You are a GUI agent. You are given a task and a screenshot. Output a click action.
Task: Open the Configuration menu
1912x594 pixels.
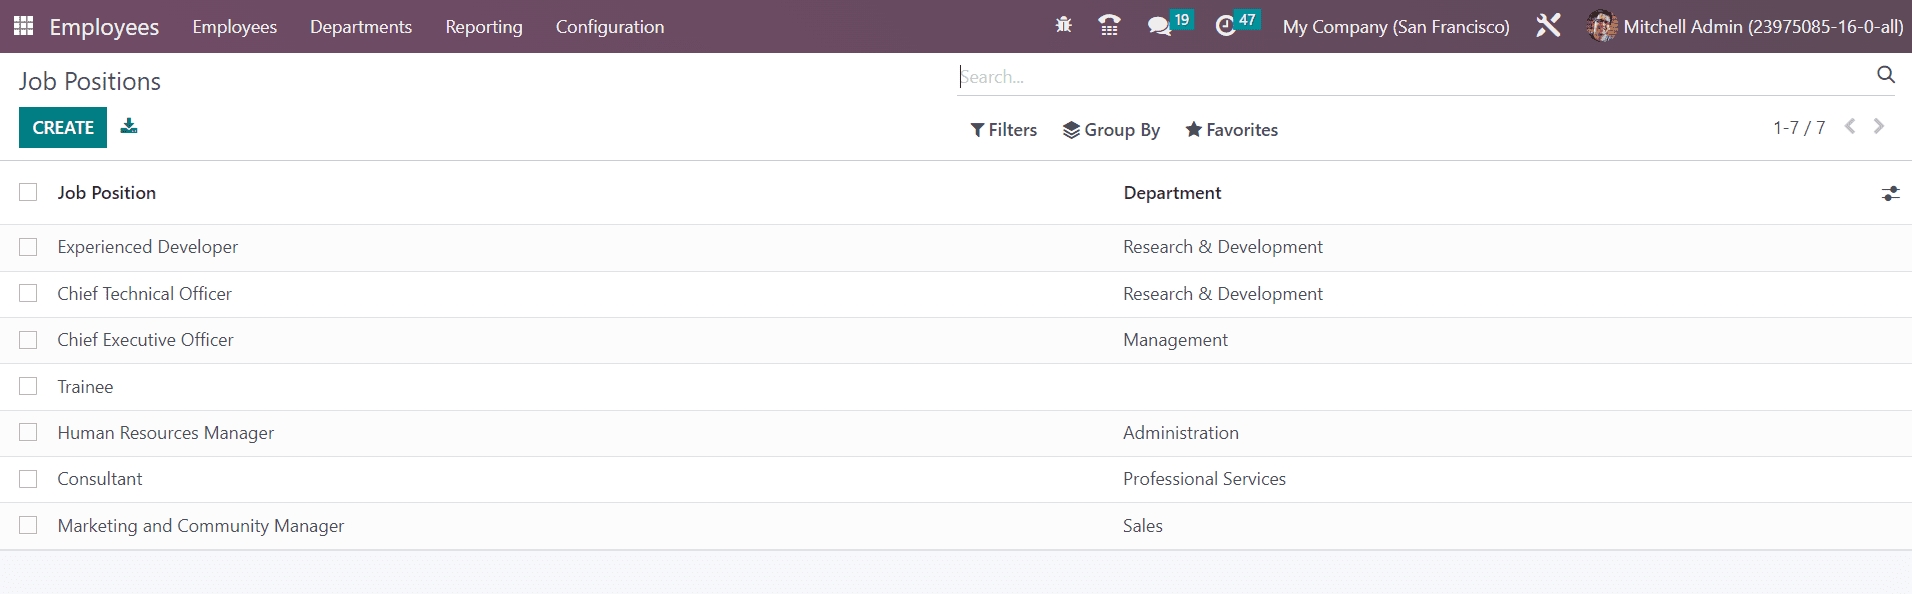click(x=609, y=27)
